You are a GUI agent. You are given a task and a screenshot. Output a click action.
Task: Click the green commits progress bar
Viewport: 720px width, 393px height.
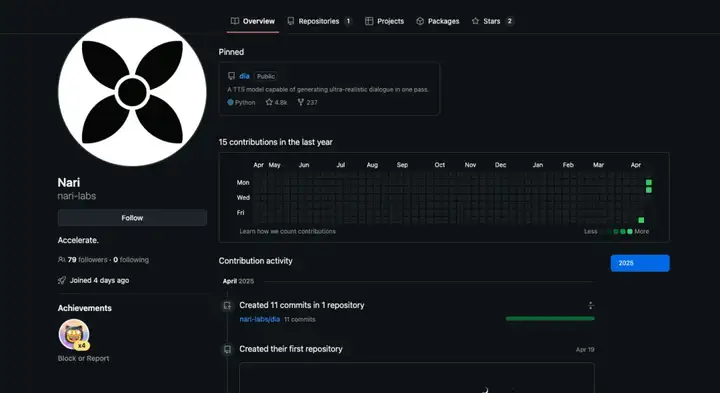pos(550,319)
